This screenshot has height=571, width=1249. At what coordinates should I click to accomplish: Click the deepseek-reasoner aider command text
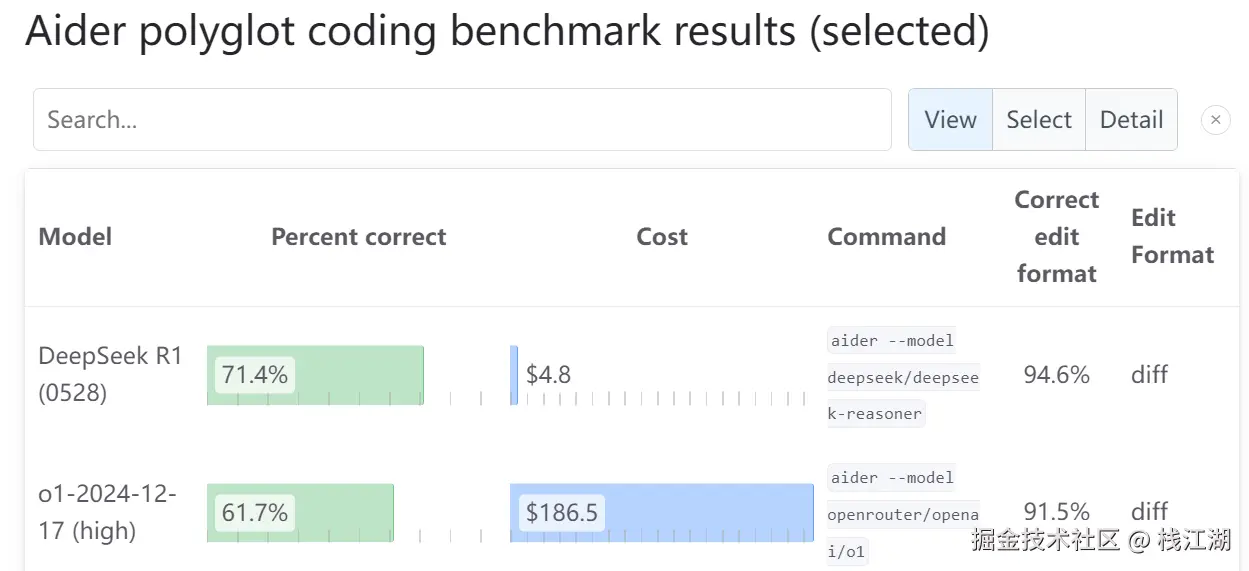point(903,377)
